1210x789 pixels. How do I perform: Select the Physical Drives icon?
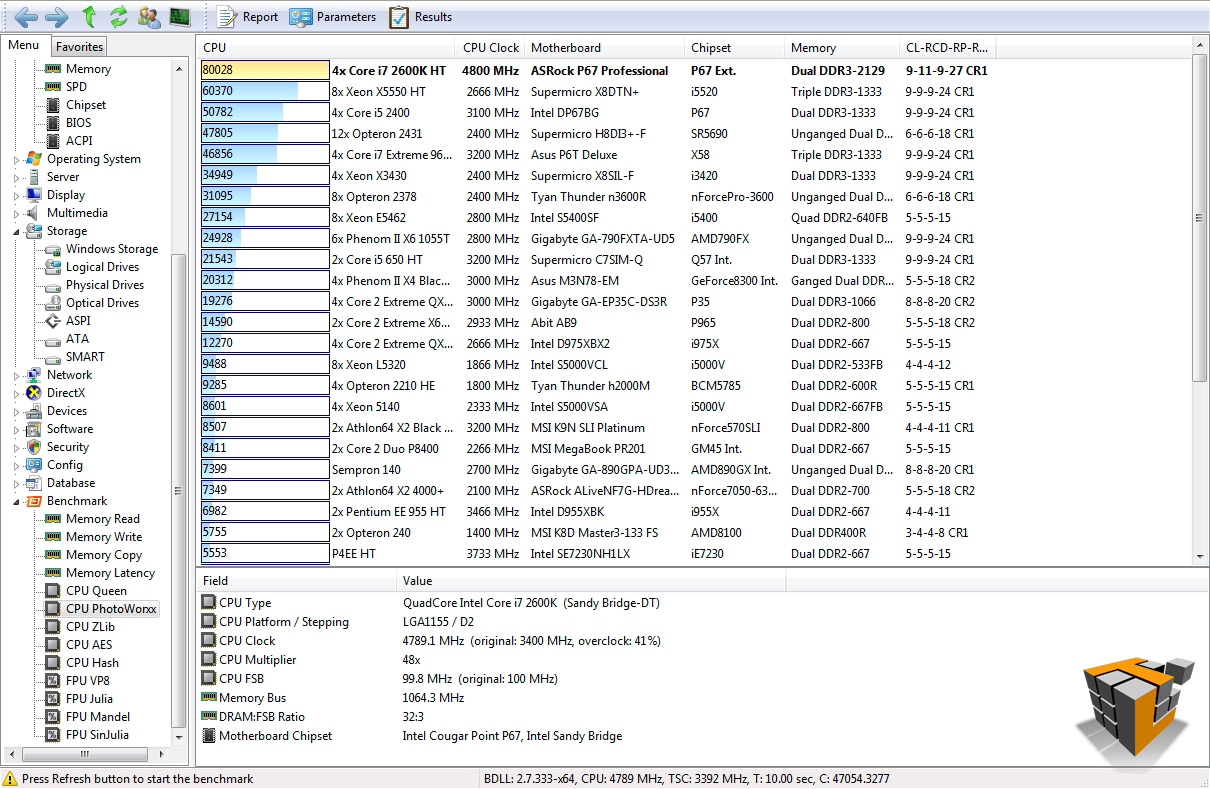point(53,285)
